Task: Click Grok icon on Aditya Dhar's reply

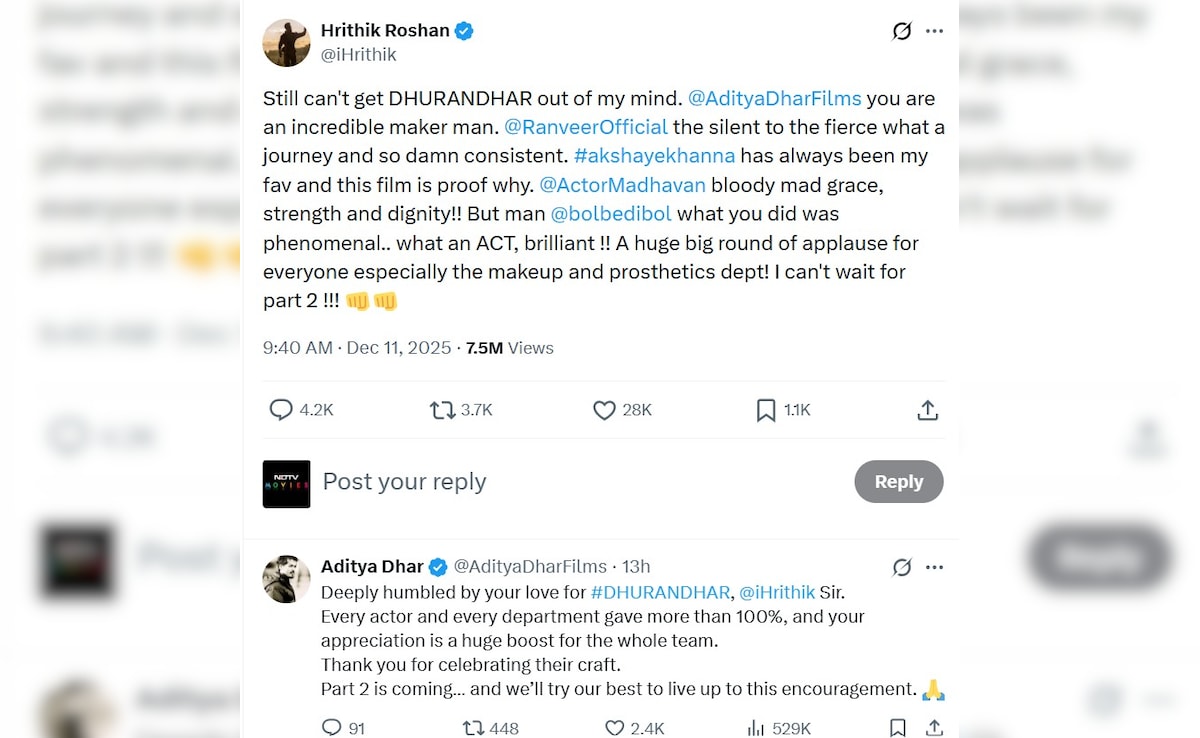Action: coord(902,567)
